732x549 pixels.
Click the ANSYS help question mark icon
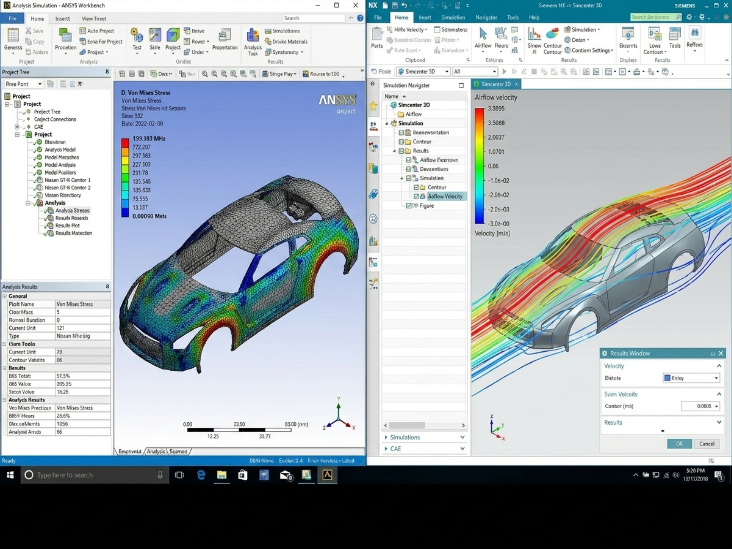(x=360, y=18)
